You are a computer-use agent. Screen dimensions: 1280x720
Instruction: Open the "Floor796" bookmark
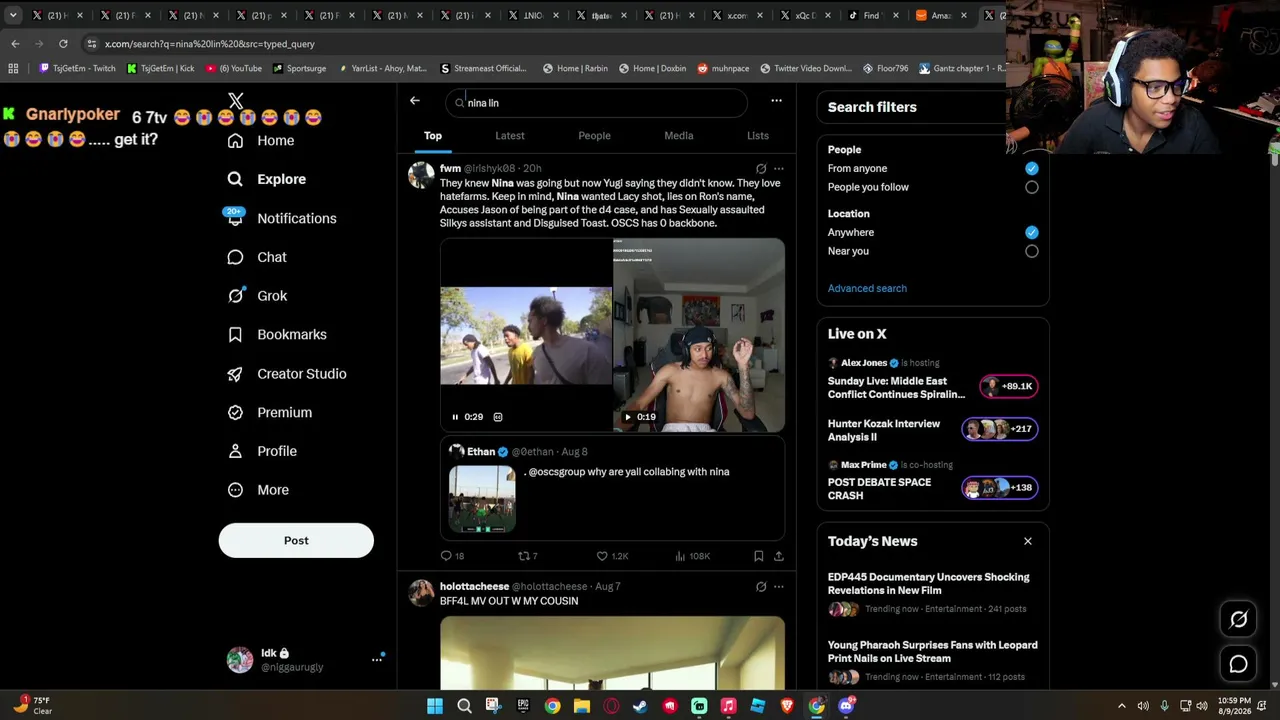point(885,68)
